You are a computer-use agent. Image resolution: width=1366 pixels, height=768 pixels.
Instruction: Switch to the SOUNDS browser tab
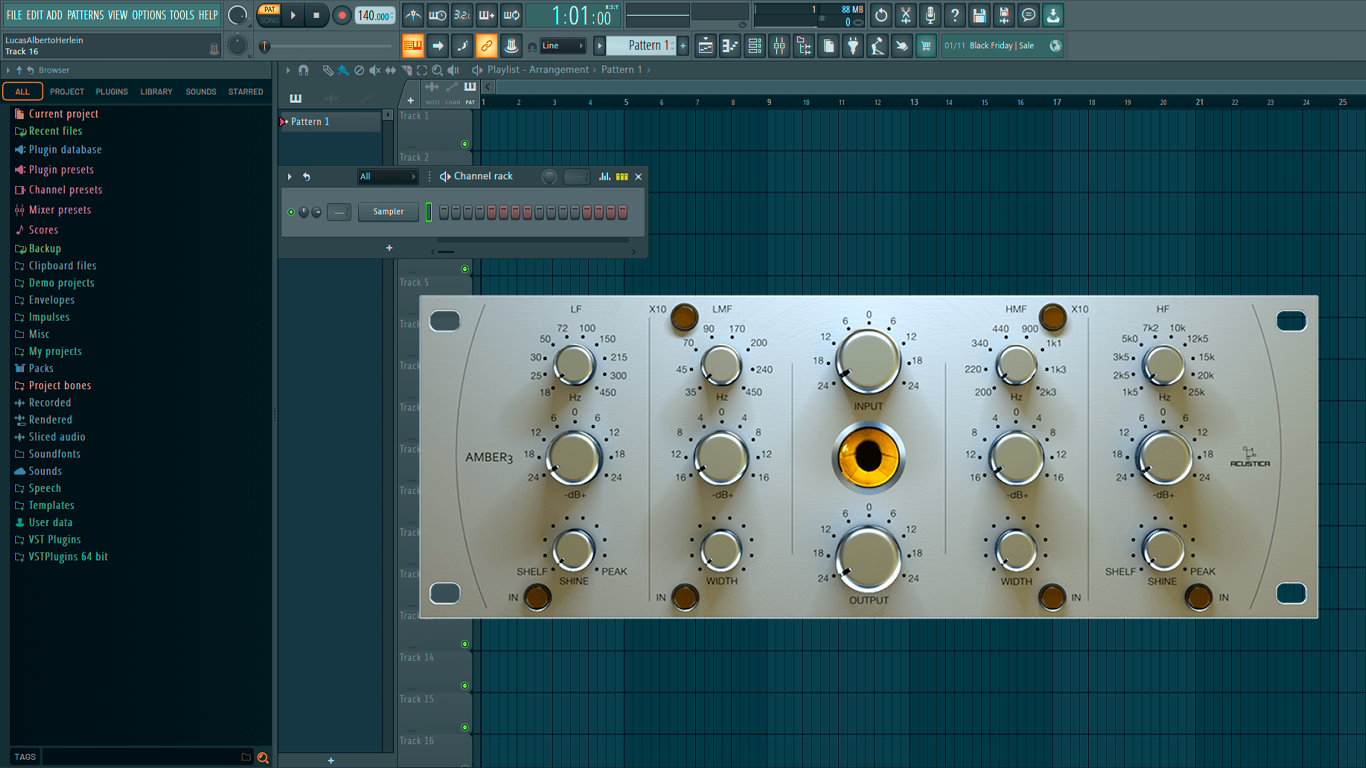point(201,92)
